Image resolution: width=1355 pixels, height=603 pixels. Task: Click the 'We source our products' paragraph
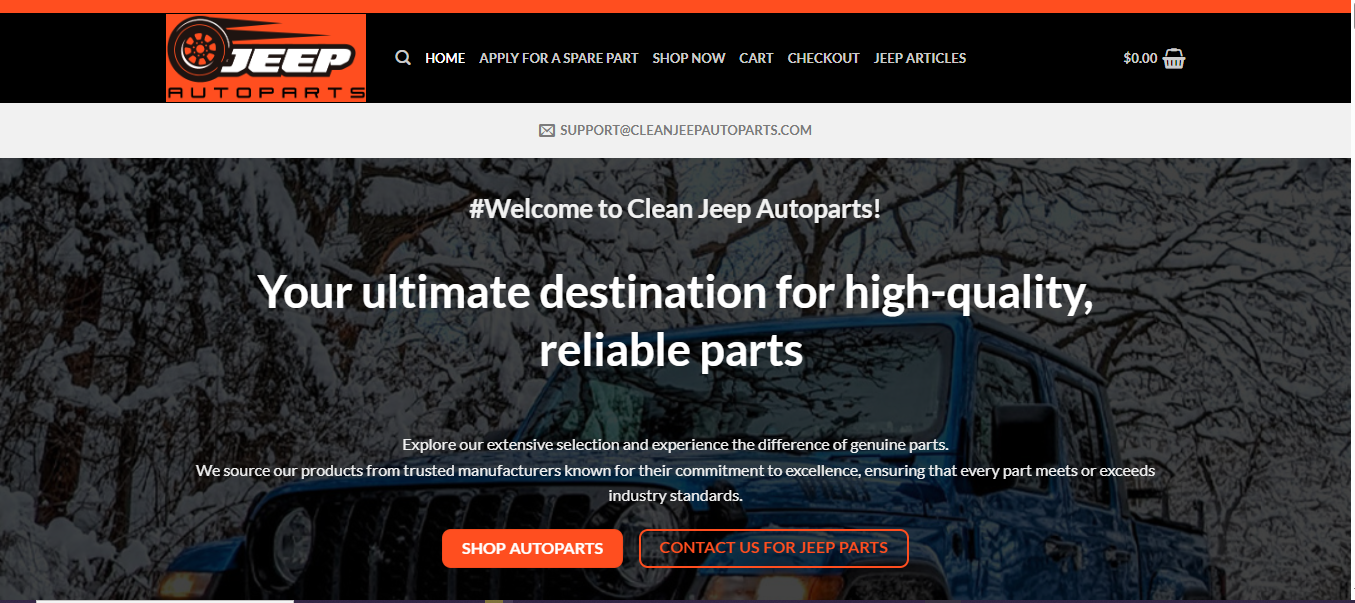point(675,482)
